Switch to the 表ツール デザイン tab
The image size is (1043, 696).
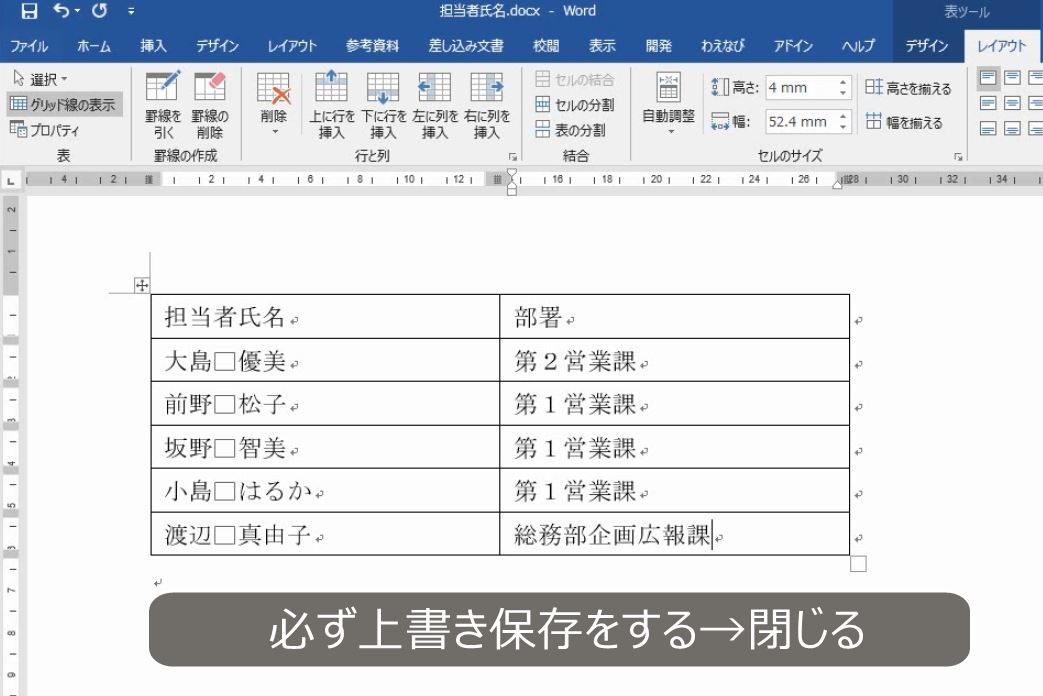927,46
